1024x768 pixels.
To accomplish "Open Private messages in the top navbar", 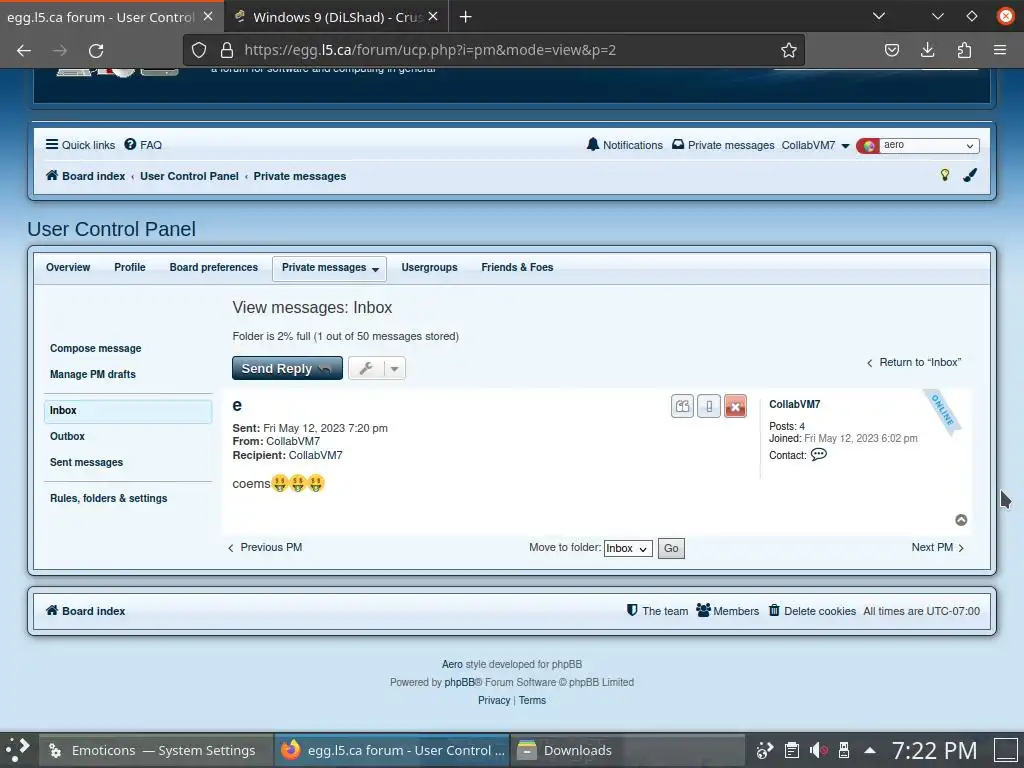I will click(723, 145).
